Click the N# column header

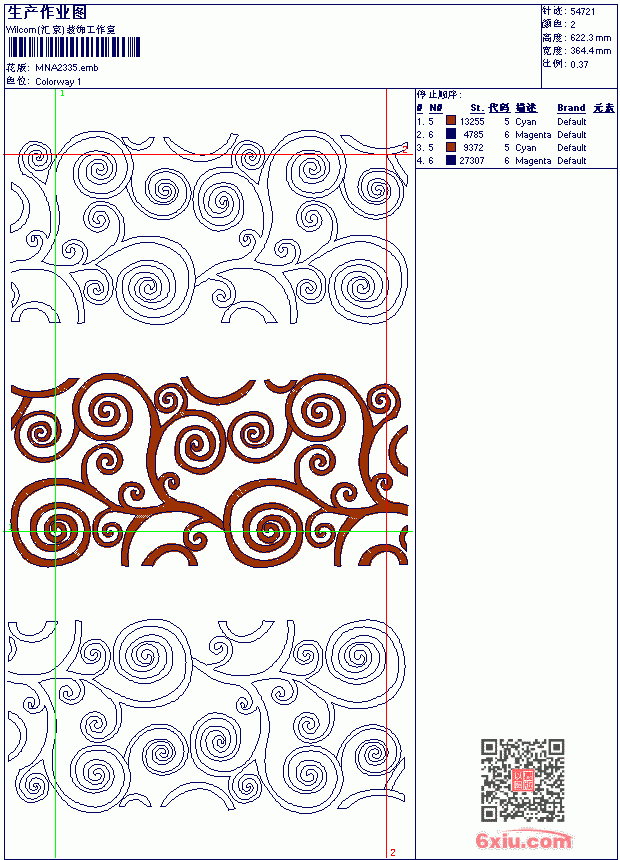(436, 108)
